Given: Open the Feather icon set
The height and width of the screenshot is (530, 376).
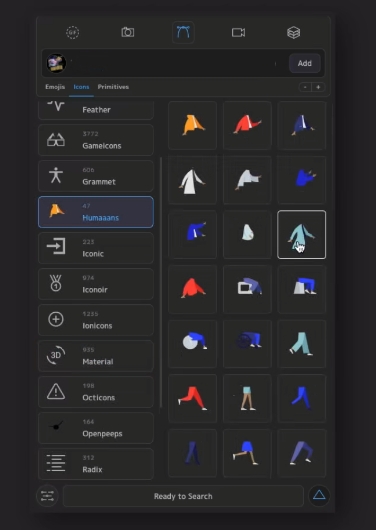Looking at the screenshot, I should click(96, 110).
